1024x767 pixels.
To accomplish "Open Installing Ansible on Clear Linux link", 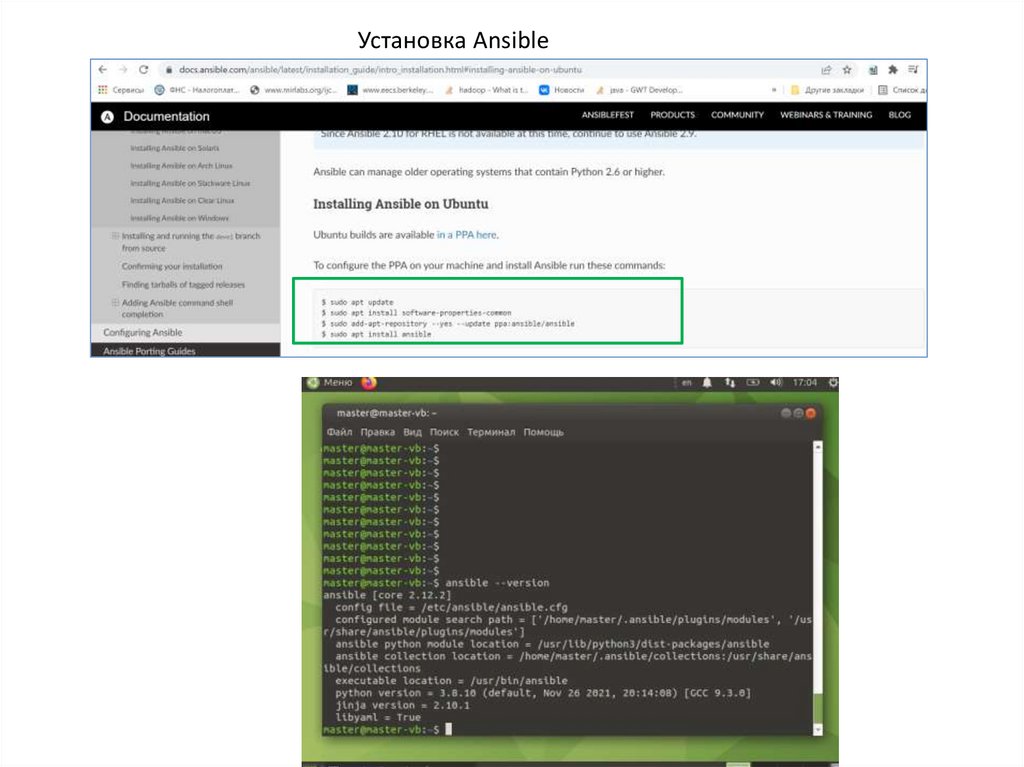I will [182, 201].
